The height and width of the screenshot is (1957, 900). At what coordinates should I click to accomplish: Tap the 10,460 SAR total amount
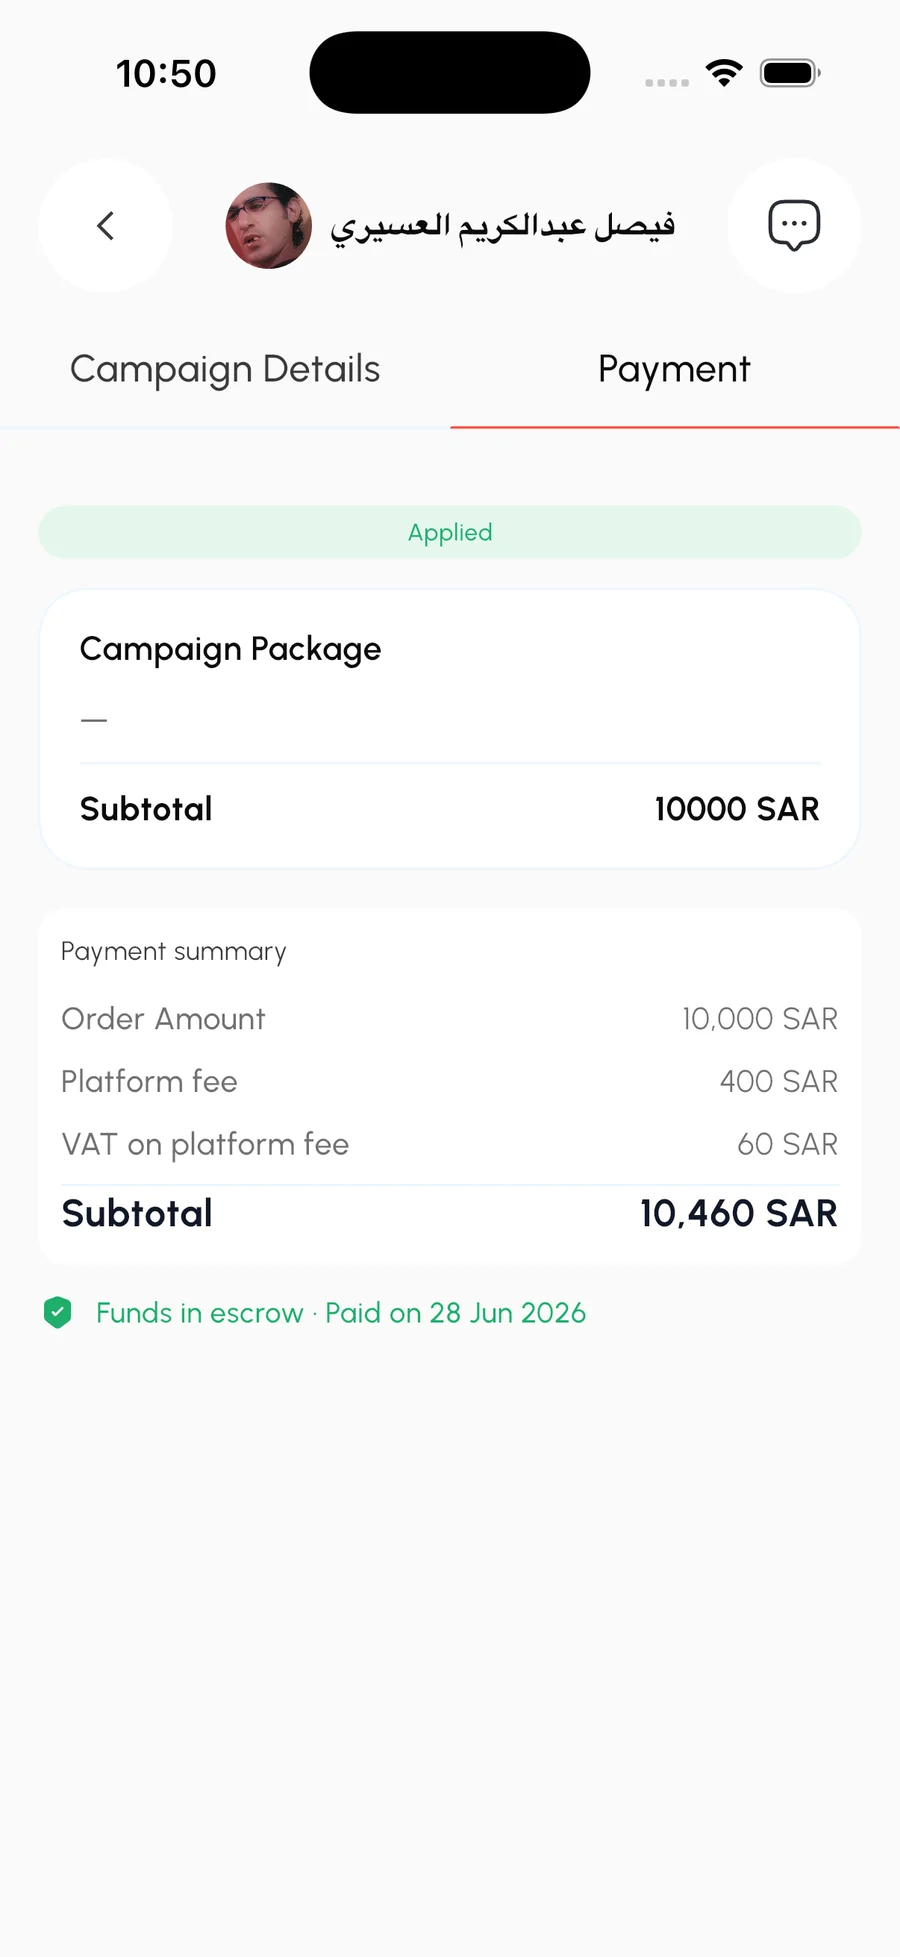click(739, 1213)
